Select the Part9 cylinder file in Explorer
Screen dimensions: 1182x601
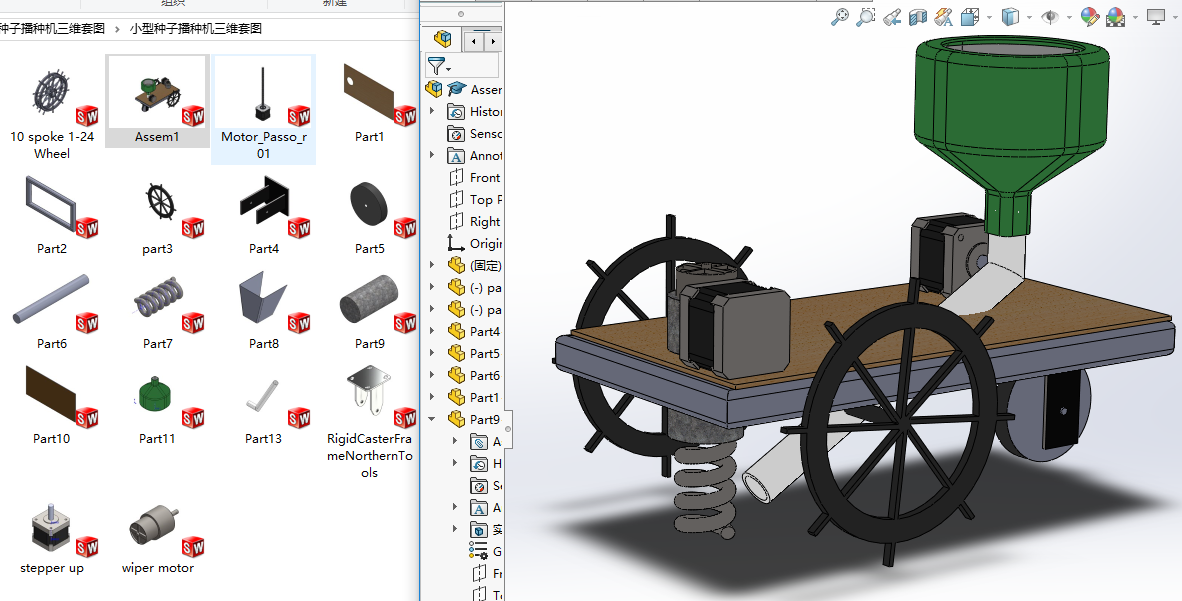point(369,310)
